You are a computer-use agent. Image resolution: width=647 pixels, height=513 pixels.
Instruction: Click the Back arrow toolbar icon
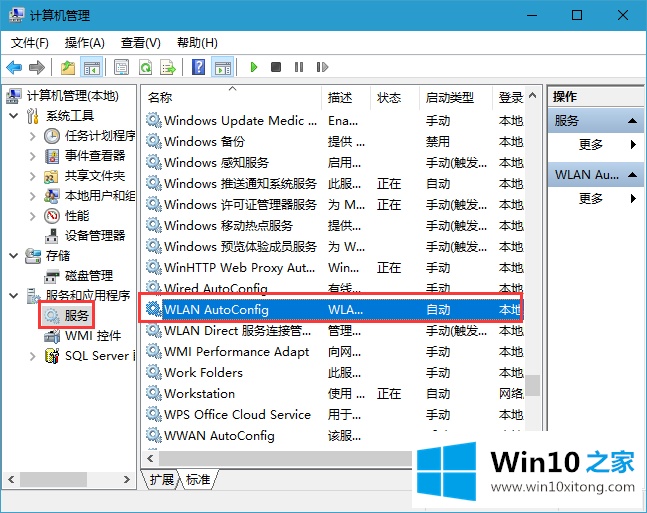point(14,67)
